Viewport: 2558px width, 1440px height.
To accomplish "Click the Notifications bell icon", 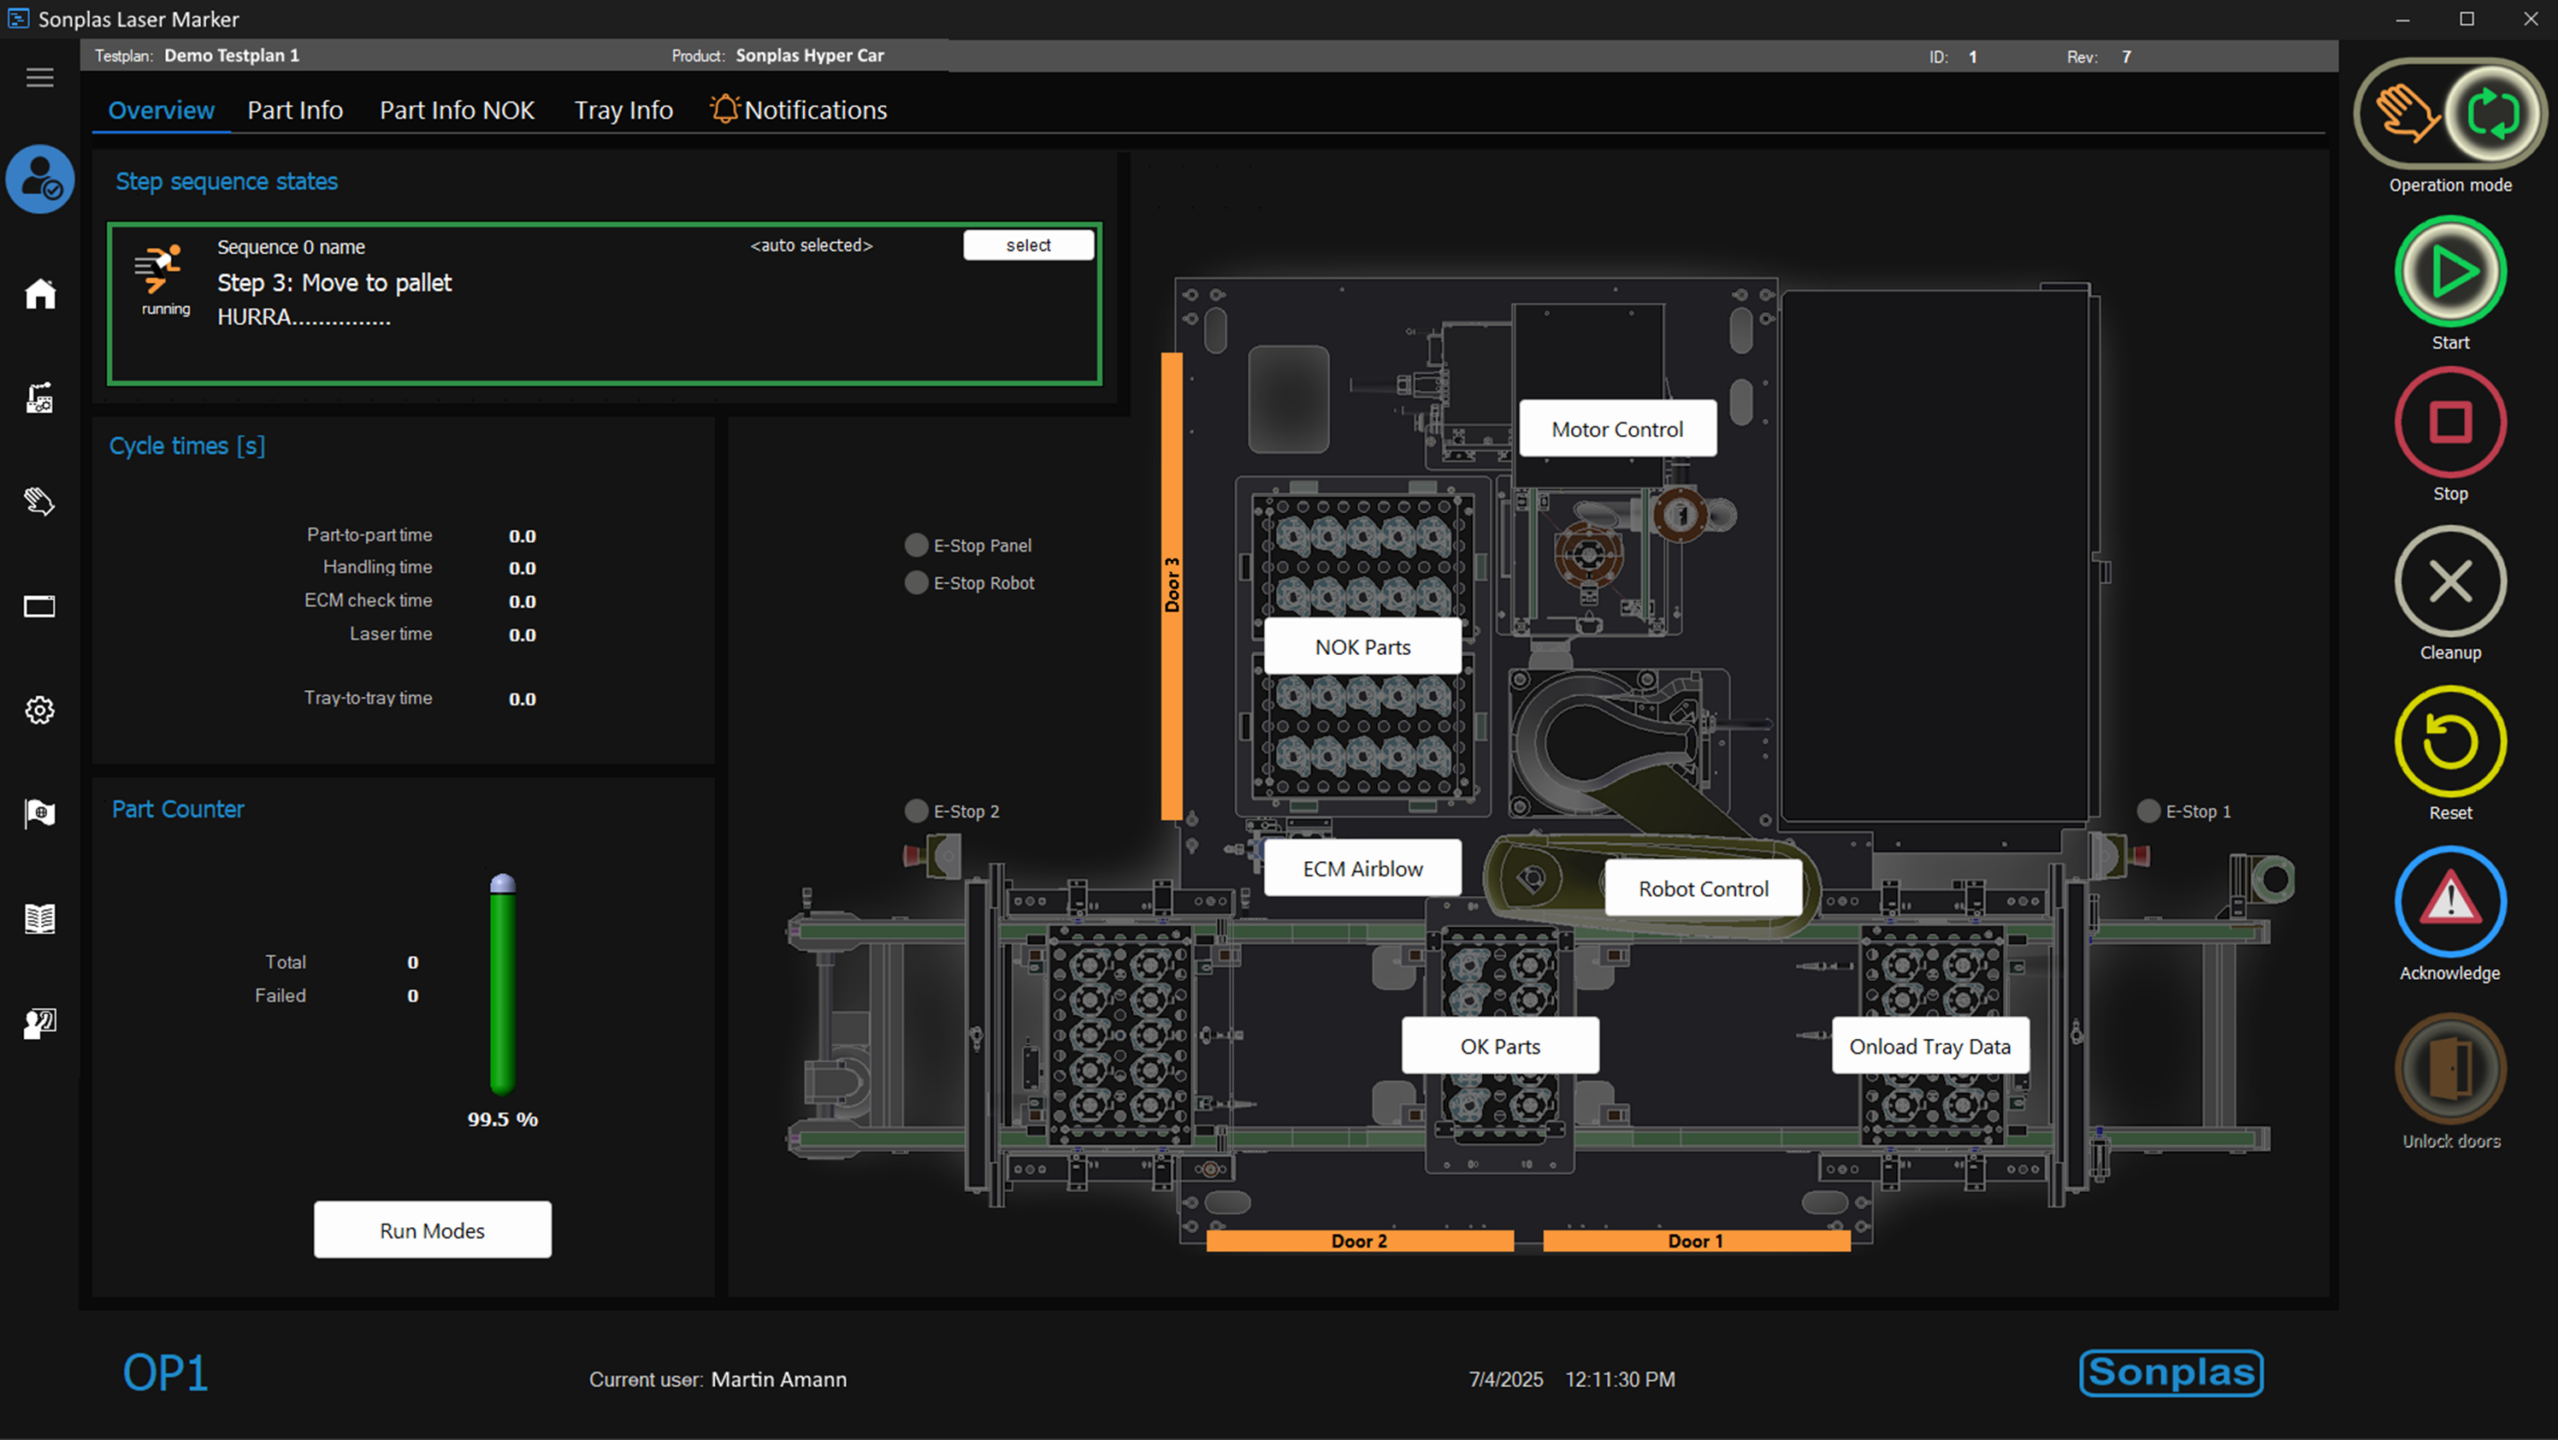I will coord(724,108).
